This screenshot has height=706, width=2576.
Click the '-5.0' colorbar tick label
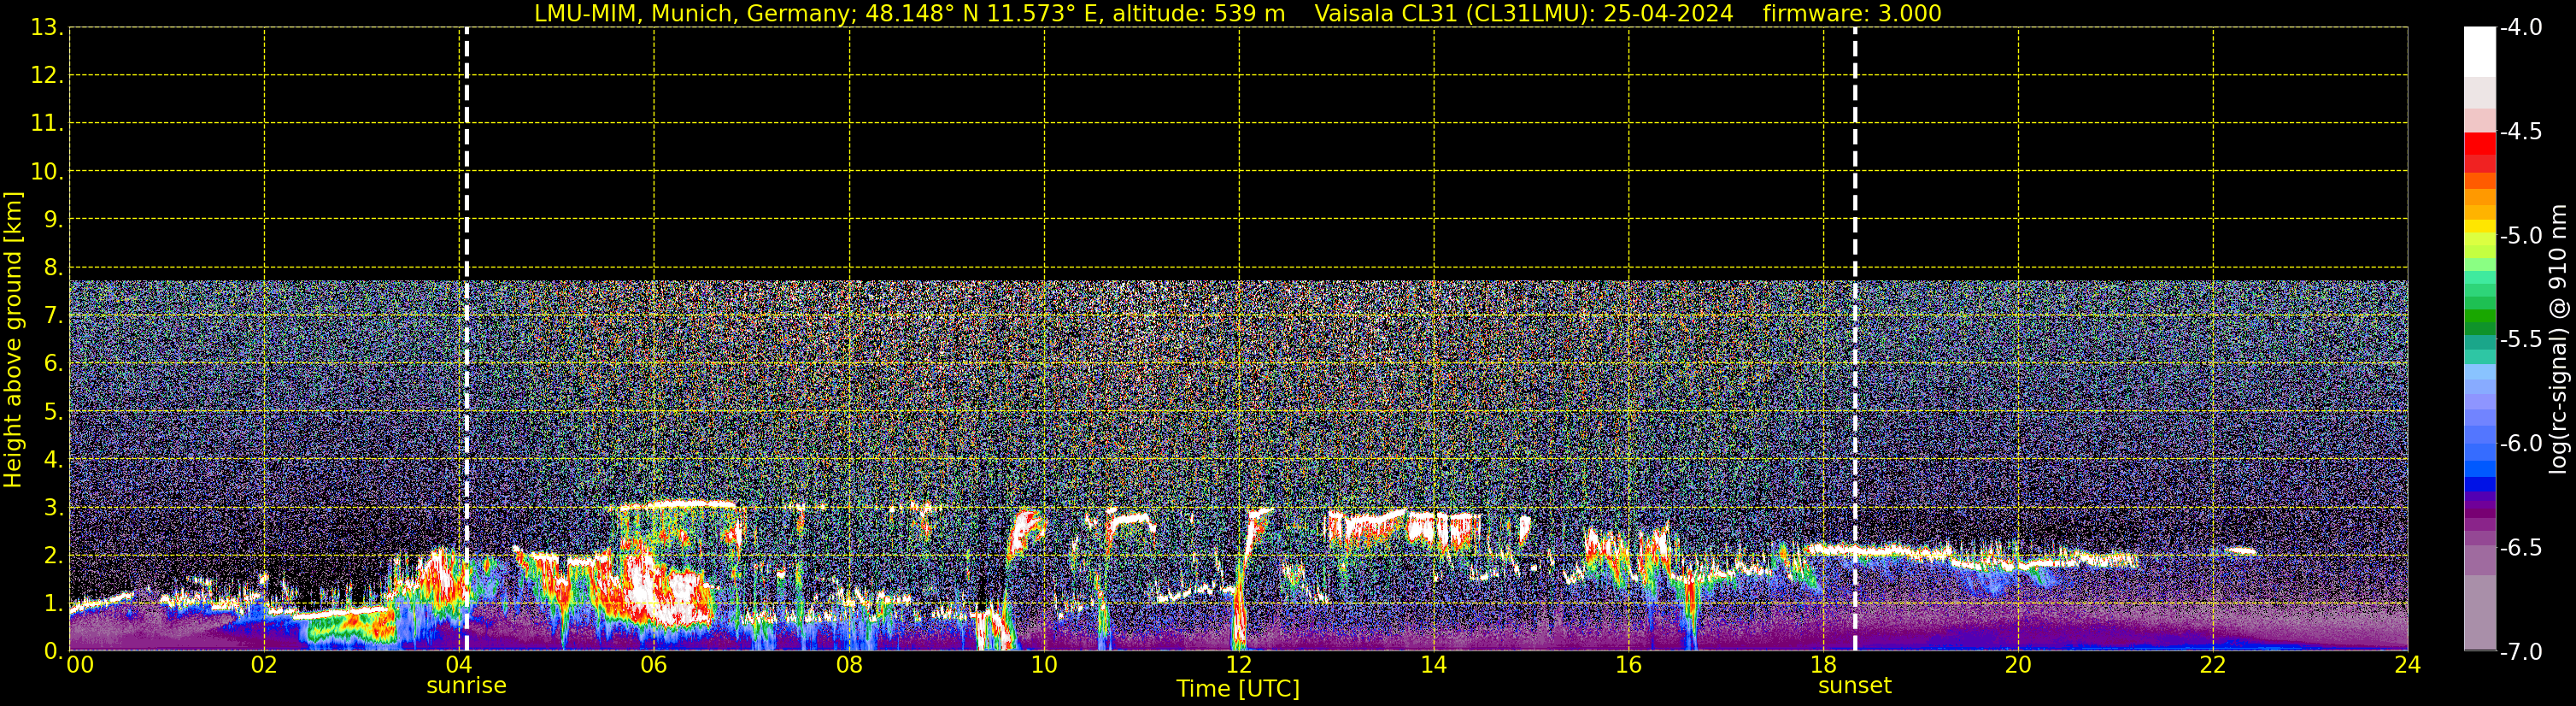click(x=2520, y=236)
